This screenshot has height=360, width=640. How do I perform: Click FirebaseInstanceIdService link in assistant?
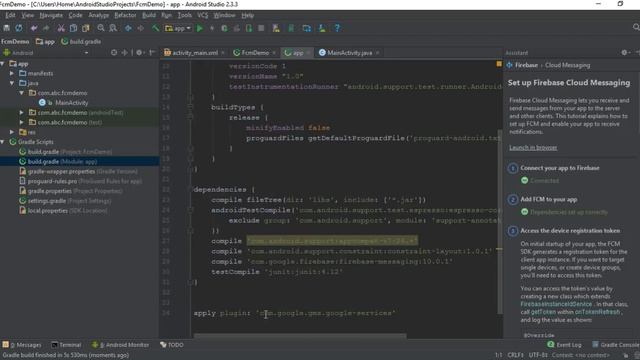[556, 304]
